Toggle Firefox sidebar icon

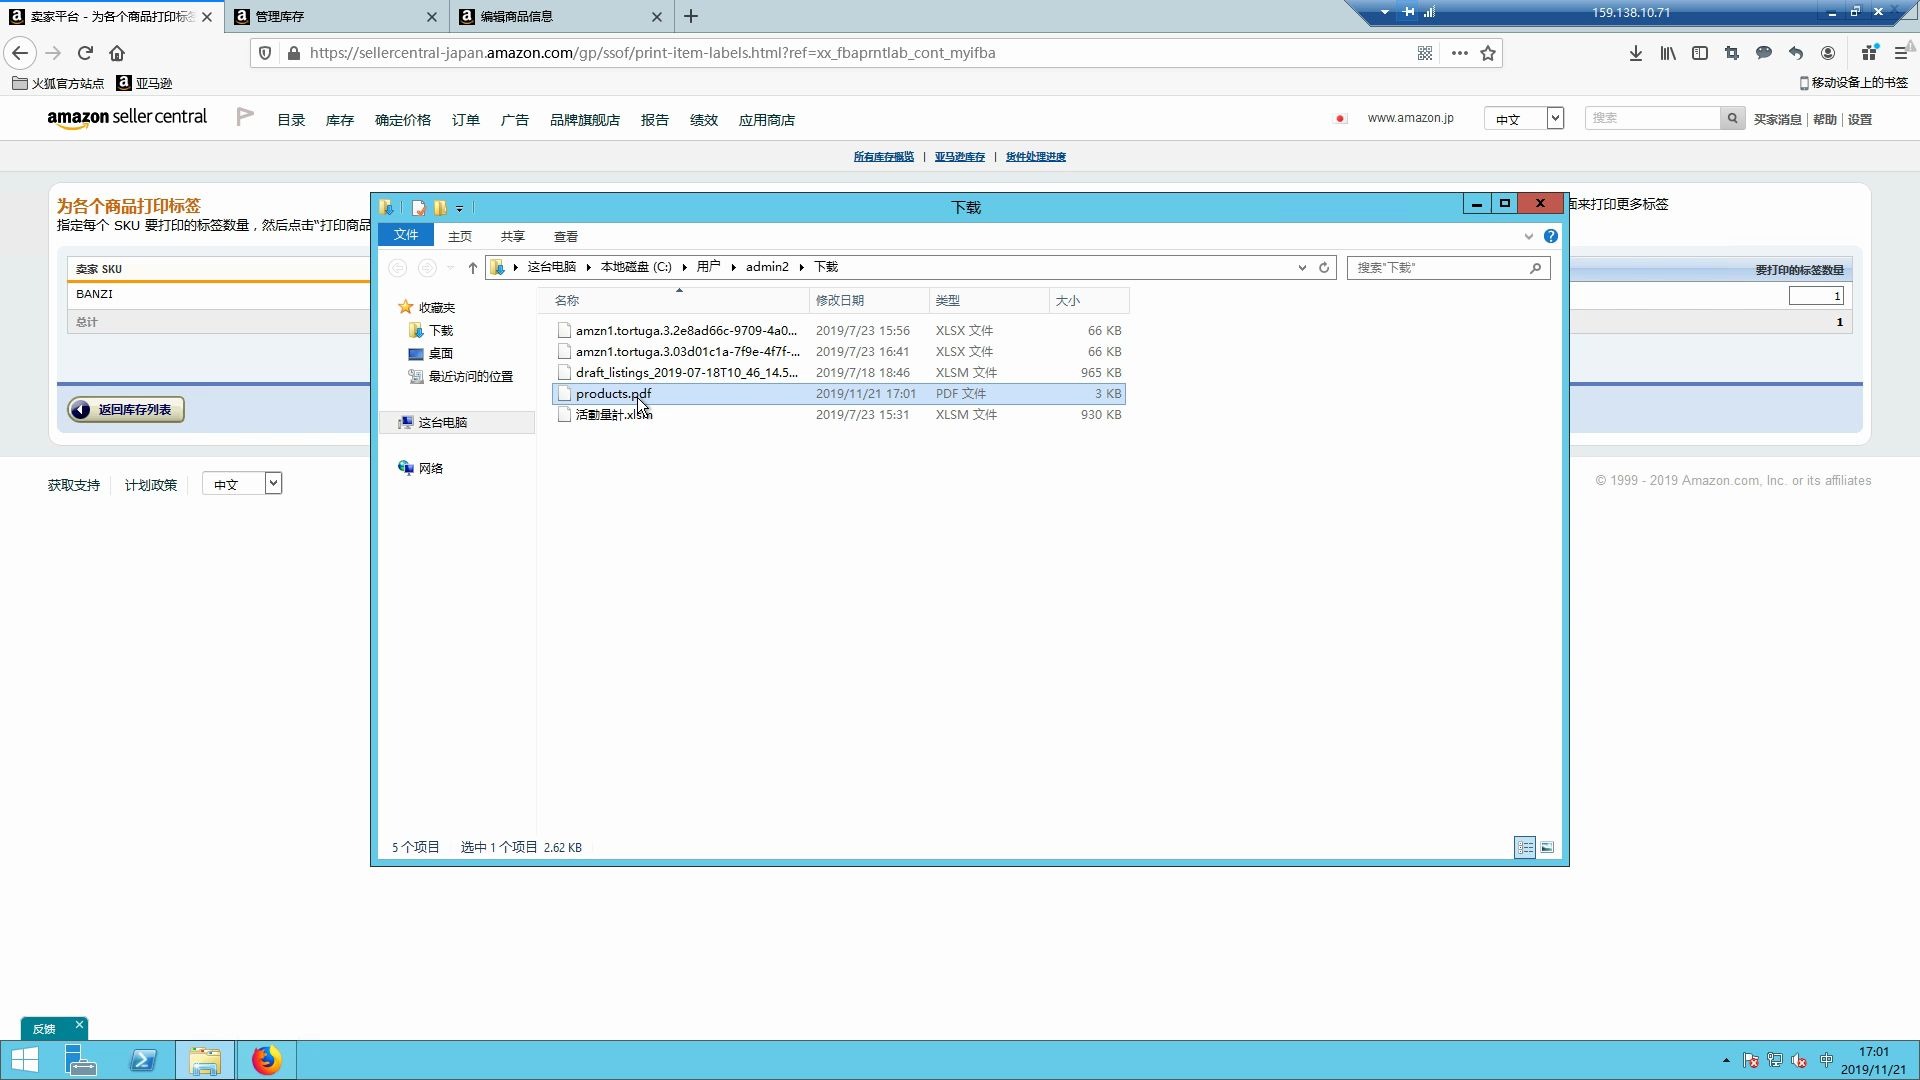pos(1700,53)
